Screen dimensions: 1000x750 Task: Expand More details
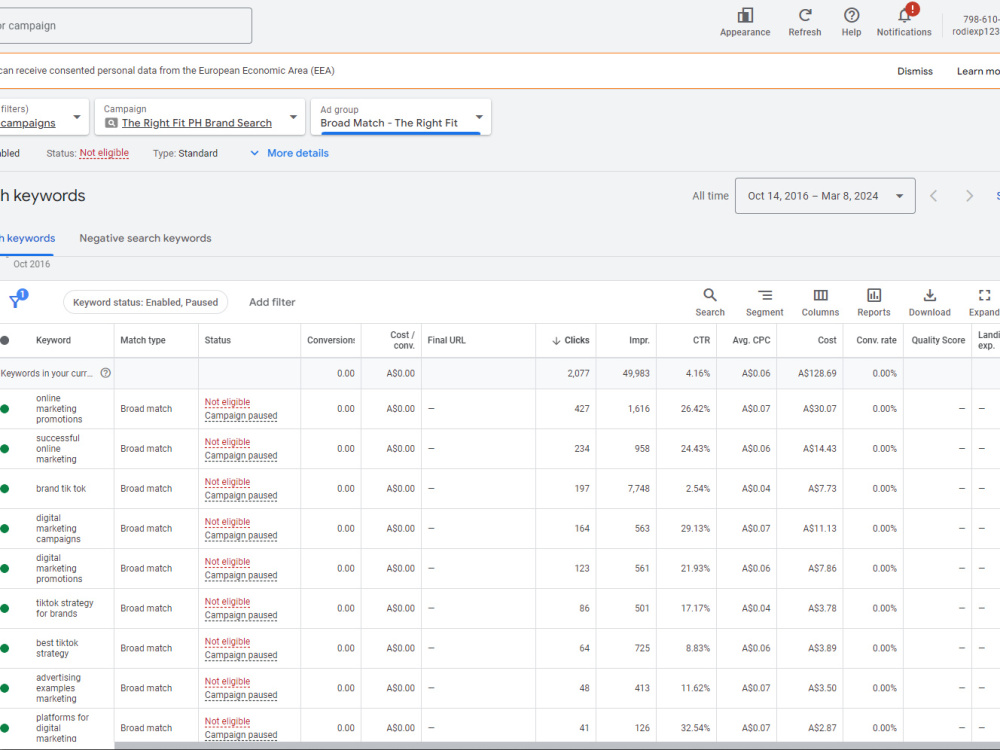coord(289,153)
